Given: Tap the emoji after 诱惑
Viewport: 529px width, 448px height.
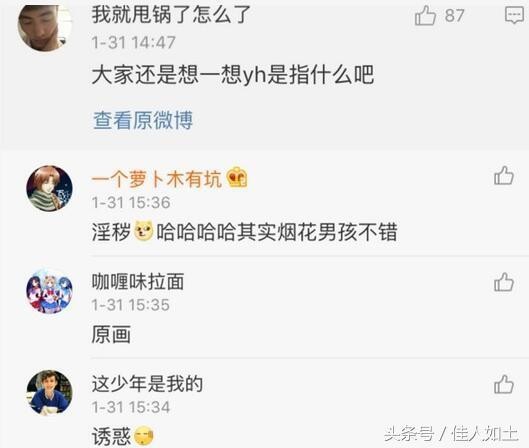Looking at the screenshot, I should point(144,436).
